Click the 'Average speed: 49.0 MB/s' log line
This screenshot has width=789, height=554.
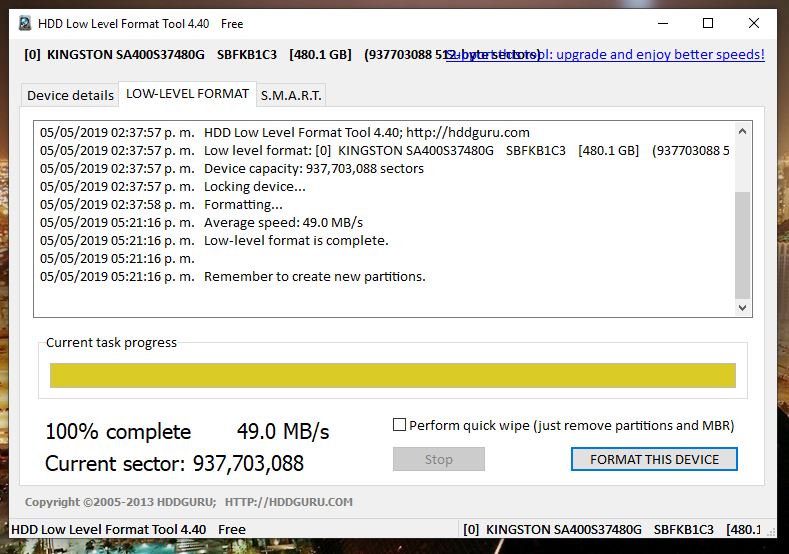[283, 223]
